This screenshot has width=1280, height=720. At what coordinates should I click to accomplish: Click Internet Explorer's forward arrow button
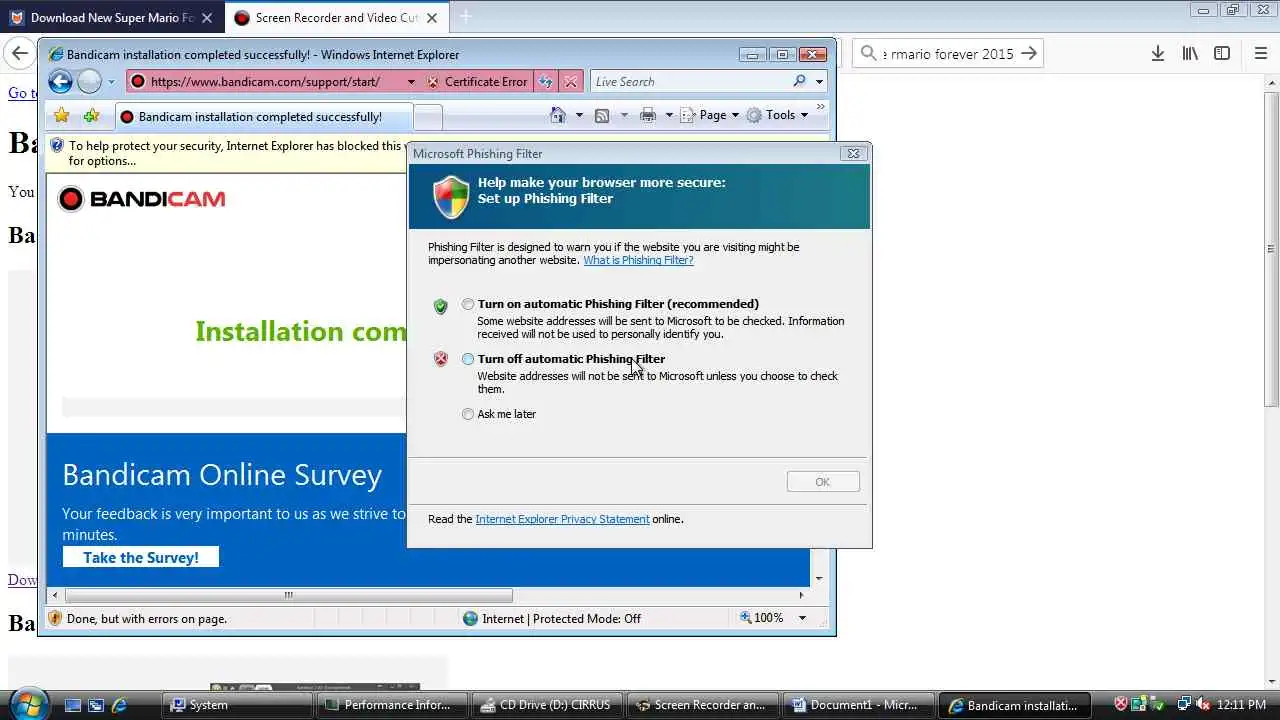tap(90, 82)
